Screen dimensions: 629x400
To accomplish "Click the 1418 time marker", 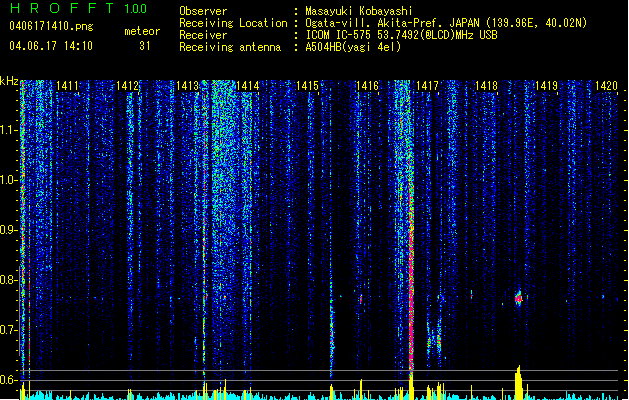I will 487,86.
